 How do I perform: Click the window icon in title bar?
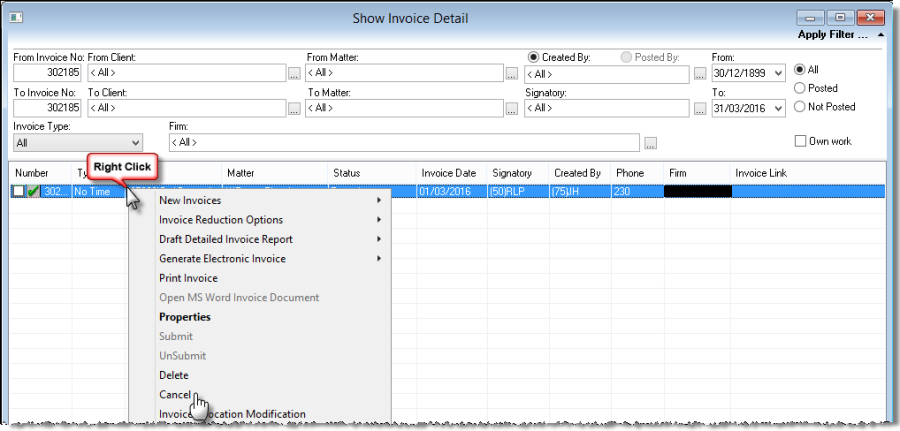point(16,18)
